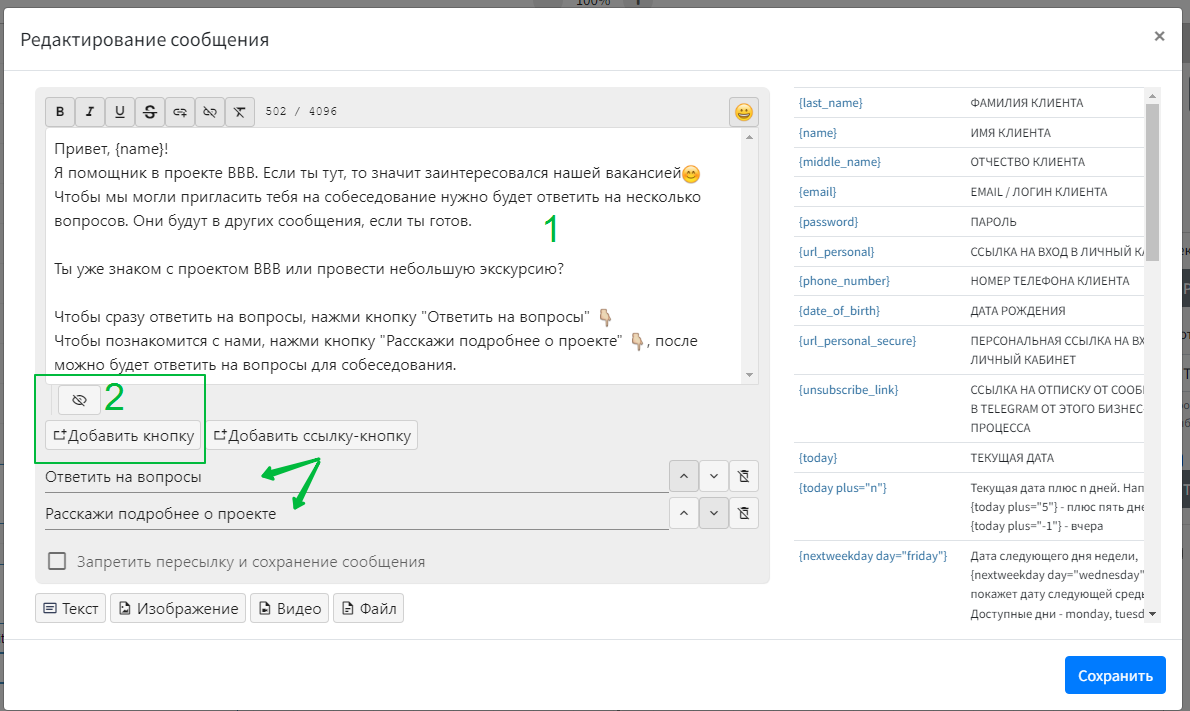Click the "Добавить кнопку" button
The width and height of the screenshot is (1190, 711).
[123, 435]
